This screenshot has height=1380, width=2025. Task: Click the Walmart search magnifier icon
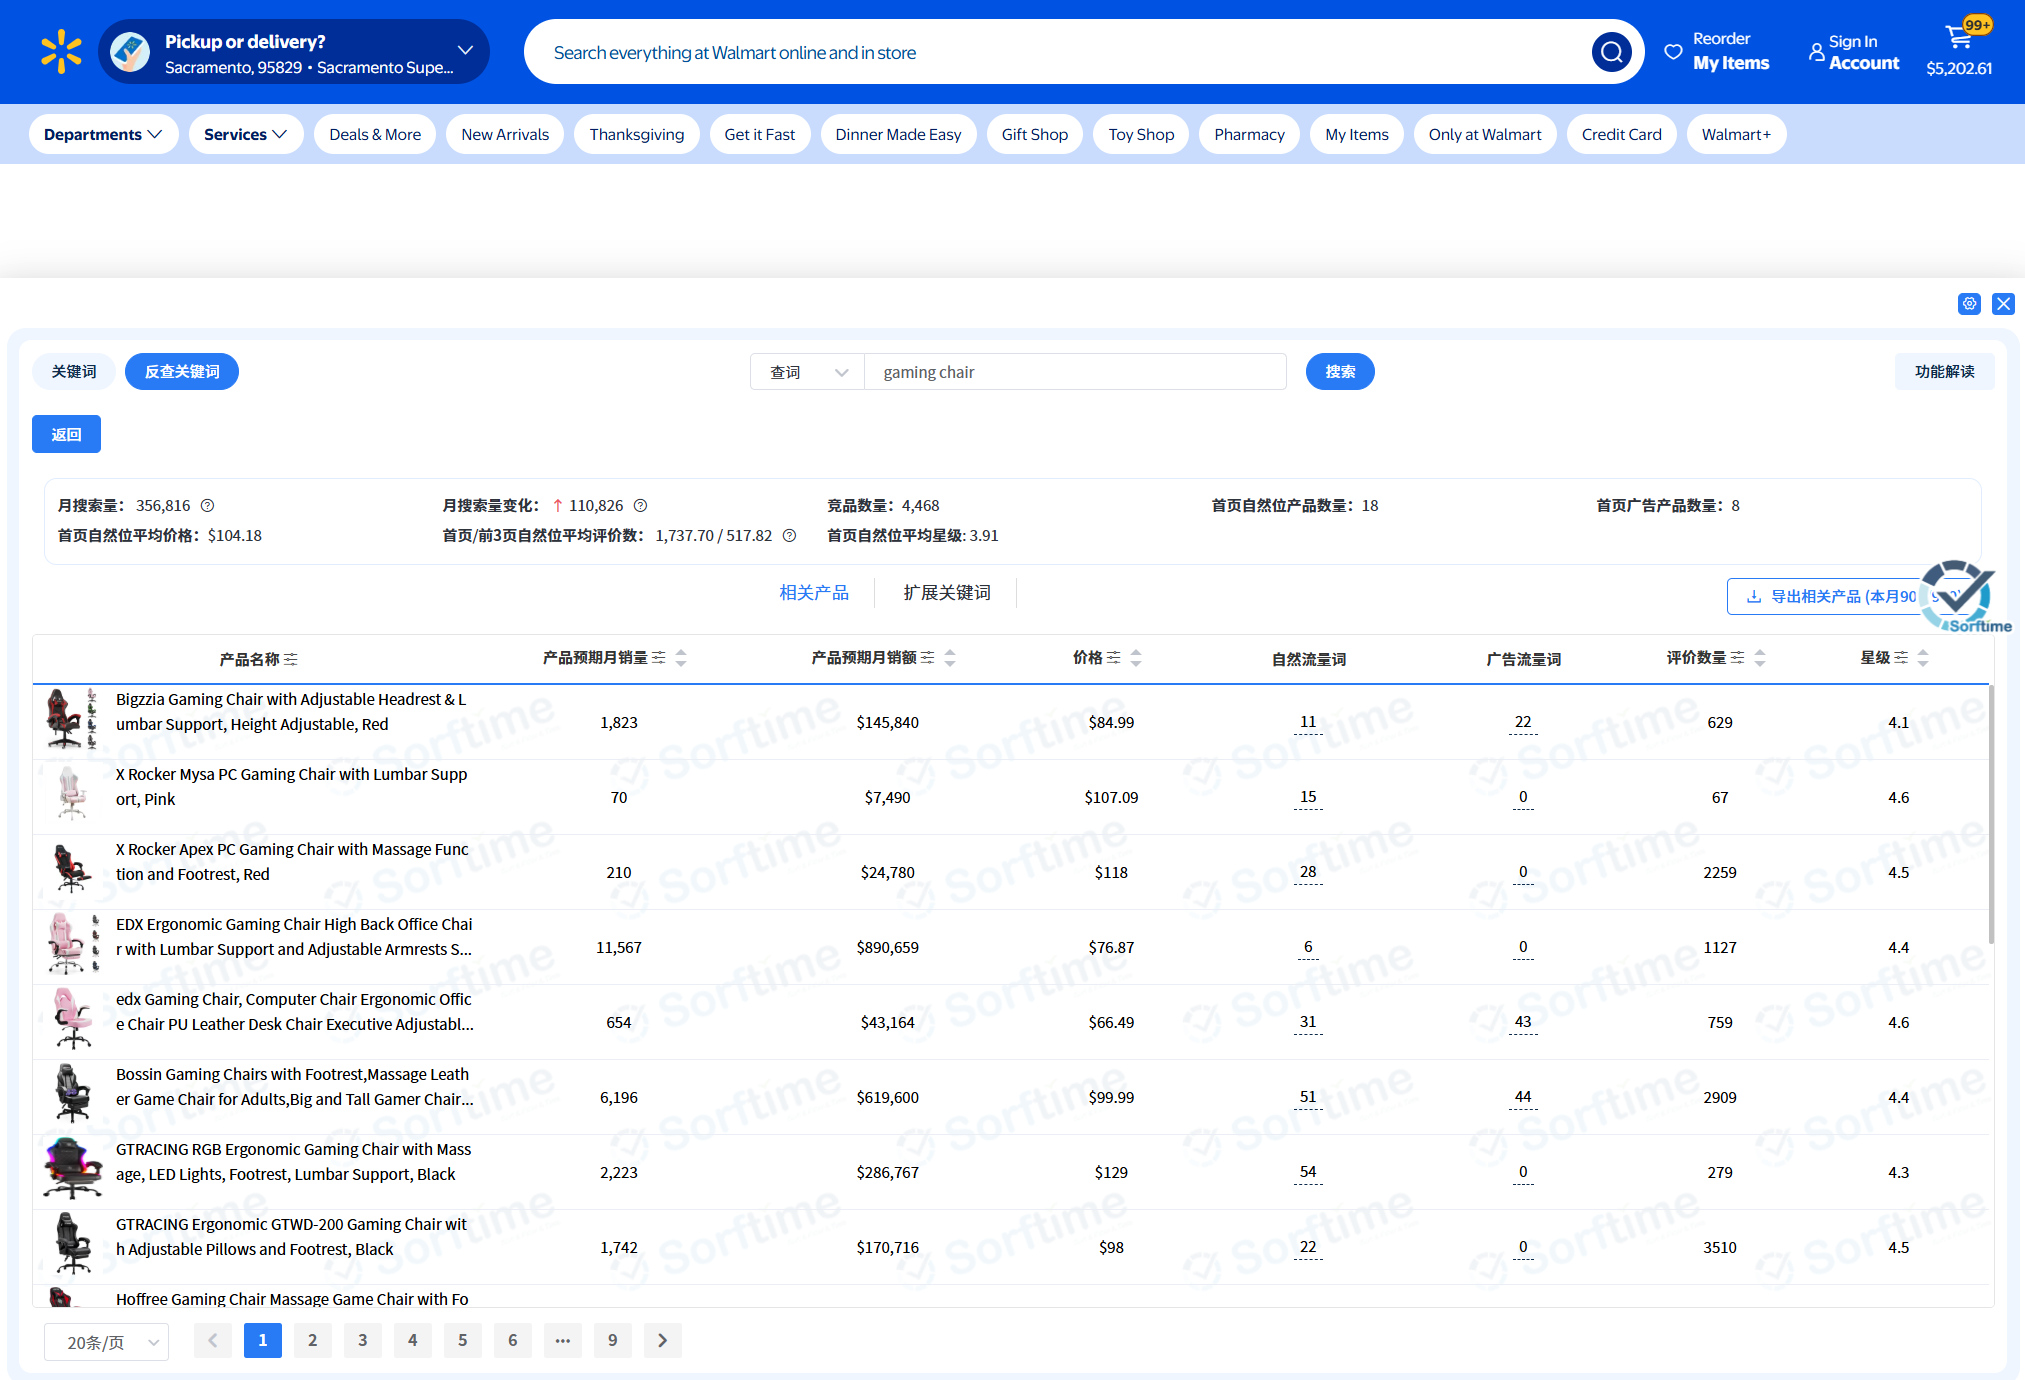pos(1610,52)
